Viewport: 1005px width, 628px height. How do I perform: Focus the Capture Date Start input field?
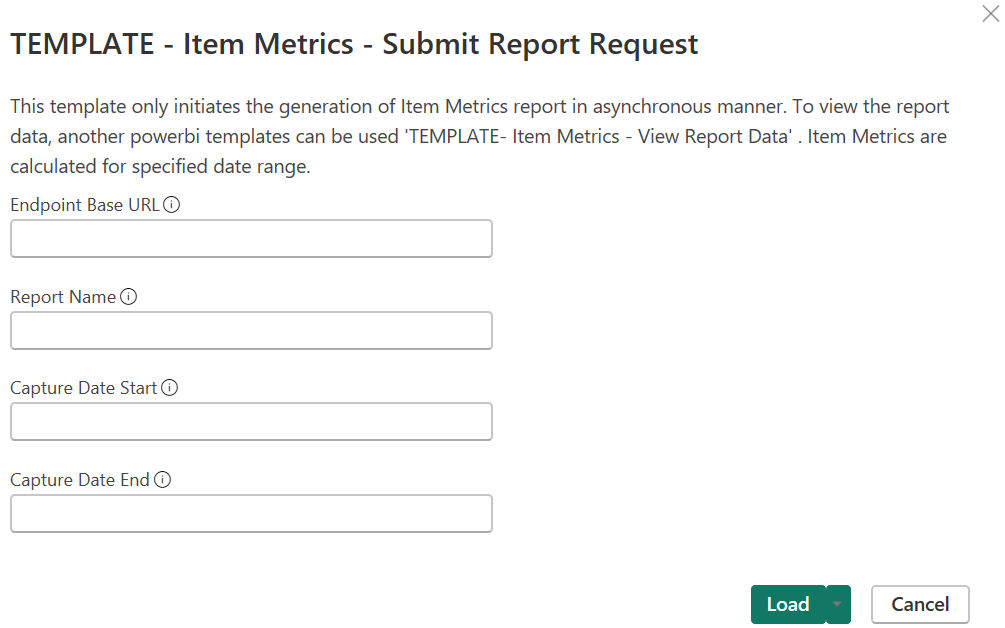[x=251, y=422]
